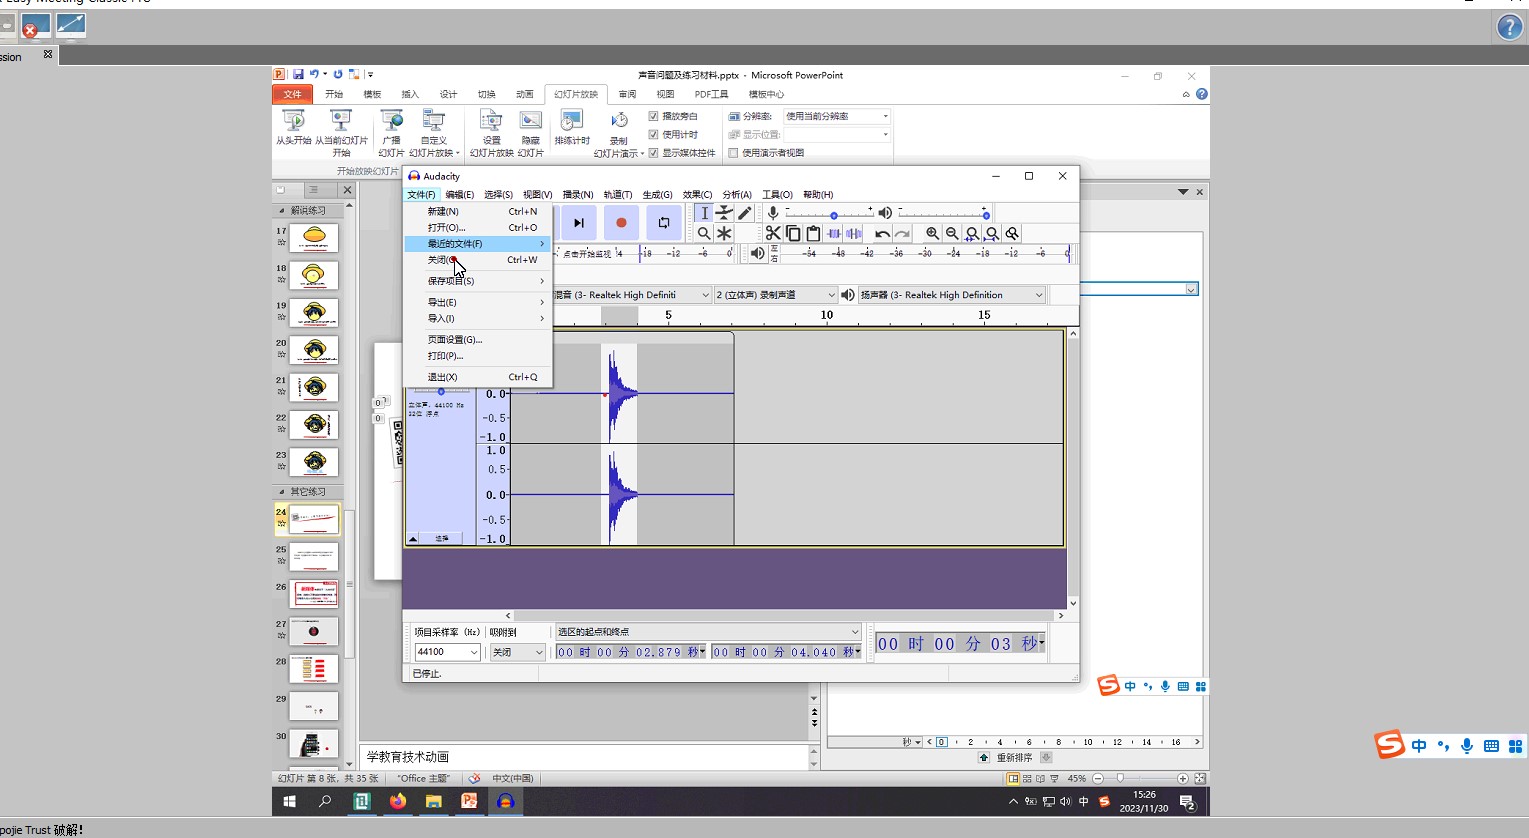Open the 扬声器 playback device dropdown
This screenshot has width=1529, height=838.
951,295
